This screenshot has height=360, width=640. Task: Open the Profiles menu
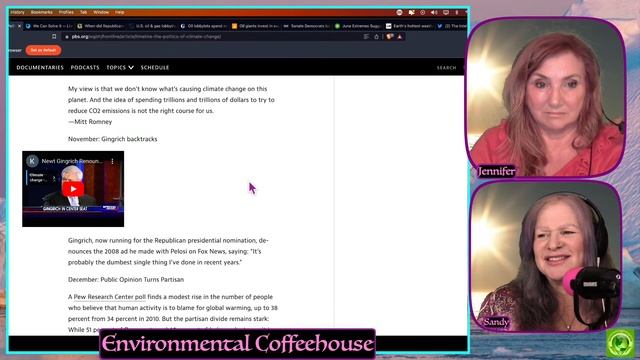[66, 12]
